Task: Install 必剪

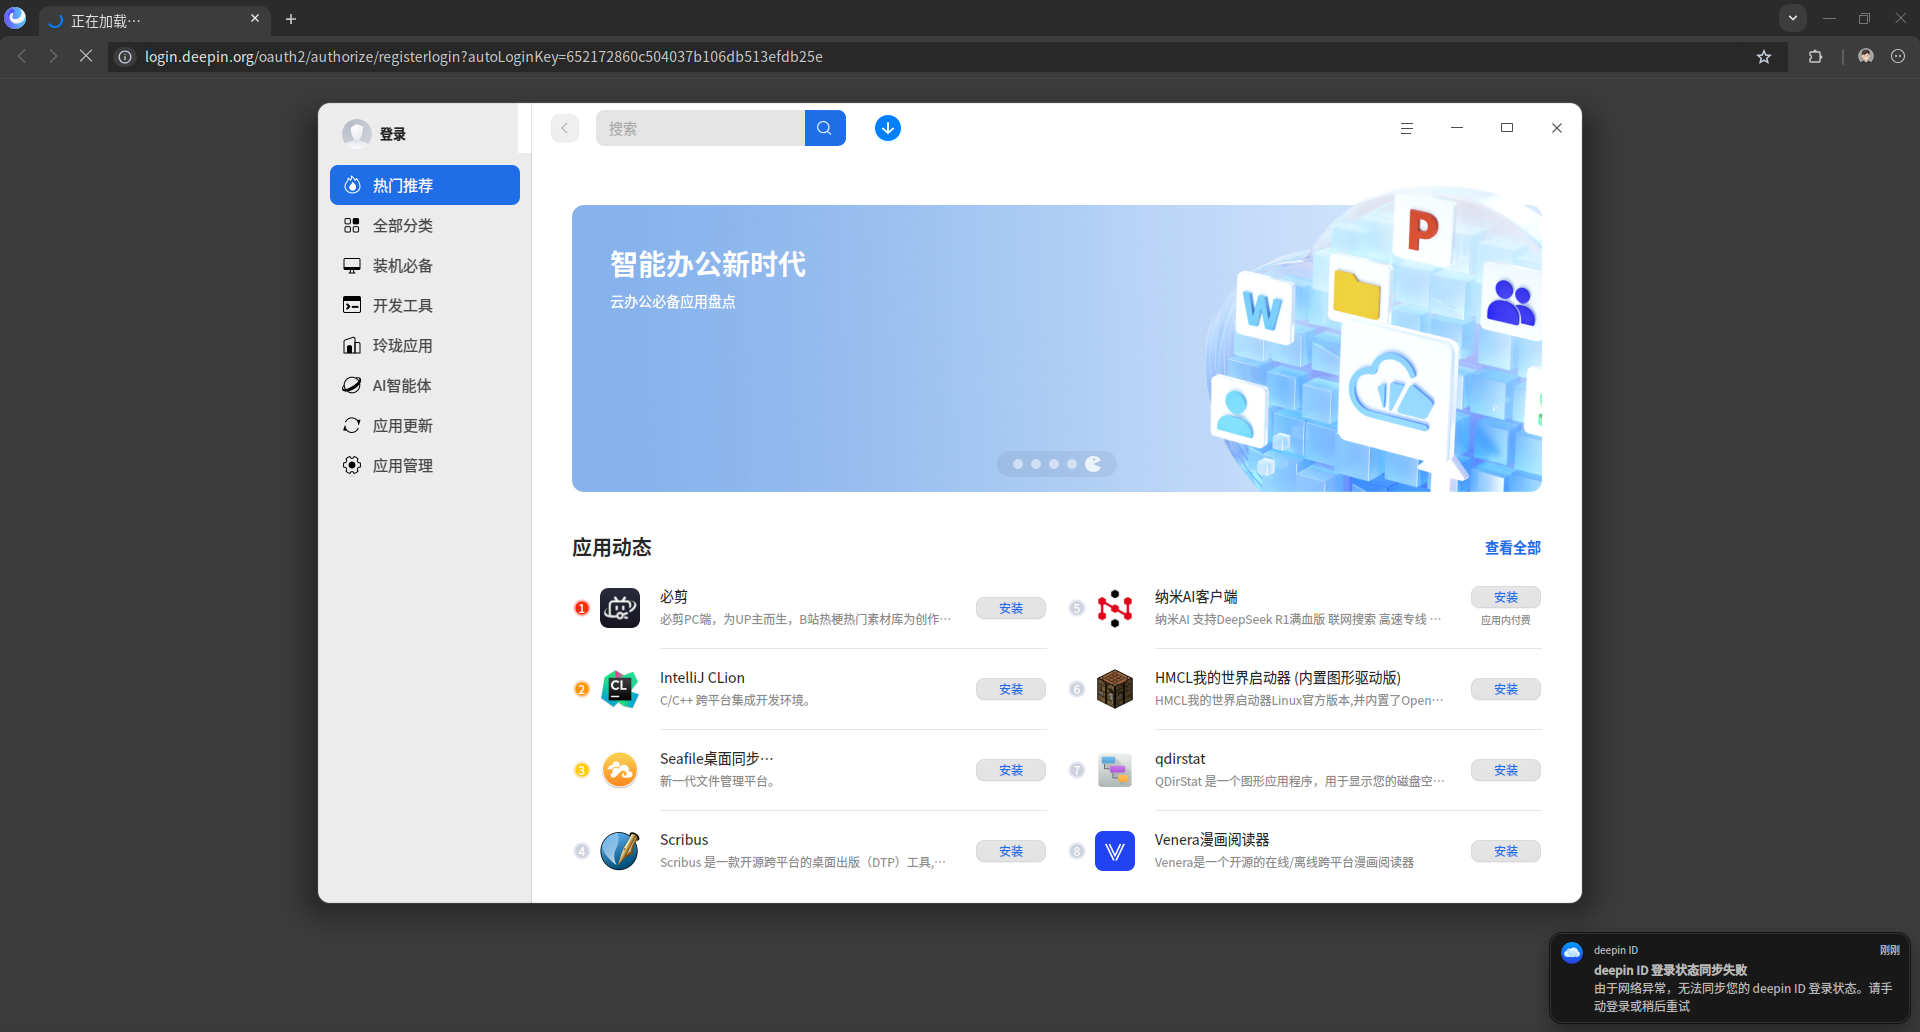Action: click(x=1011, y=608)
